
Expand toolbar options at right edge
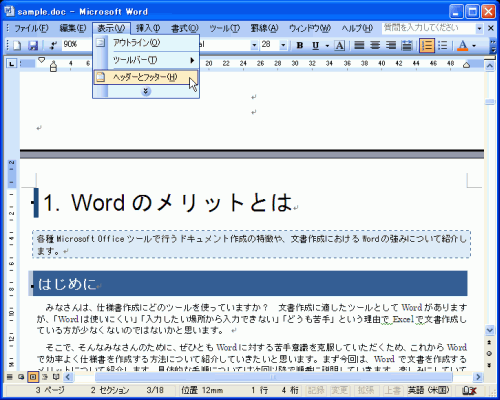(x=493, y=46)
